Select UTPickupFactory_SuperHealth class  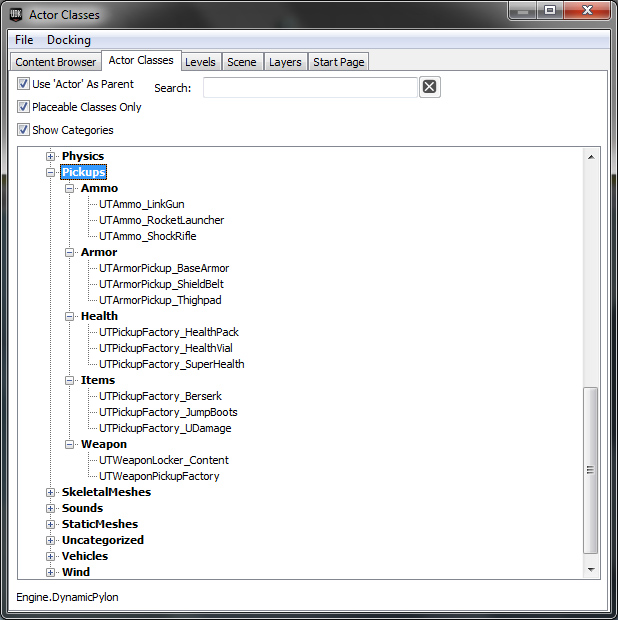(172, 364)
